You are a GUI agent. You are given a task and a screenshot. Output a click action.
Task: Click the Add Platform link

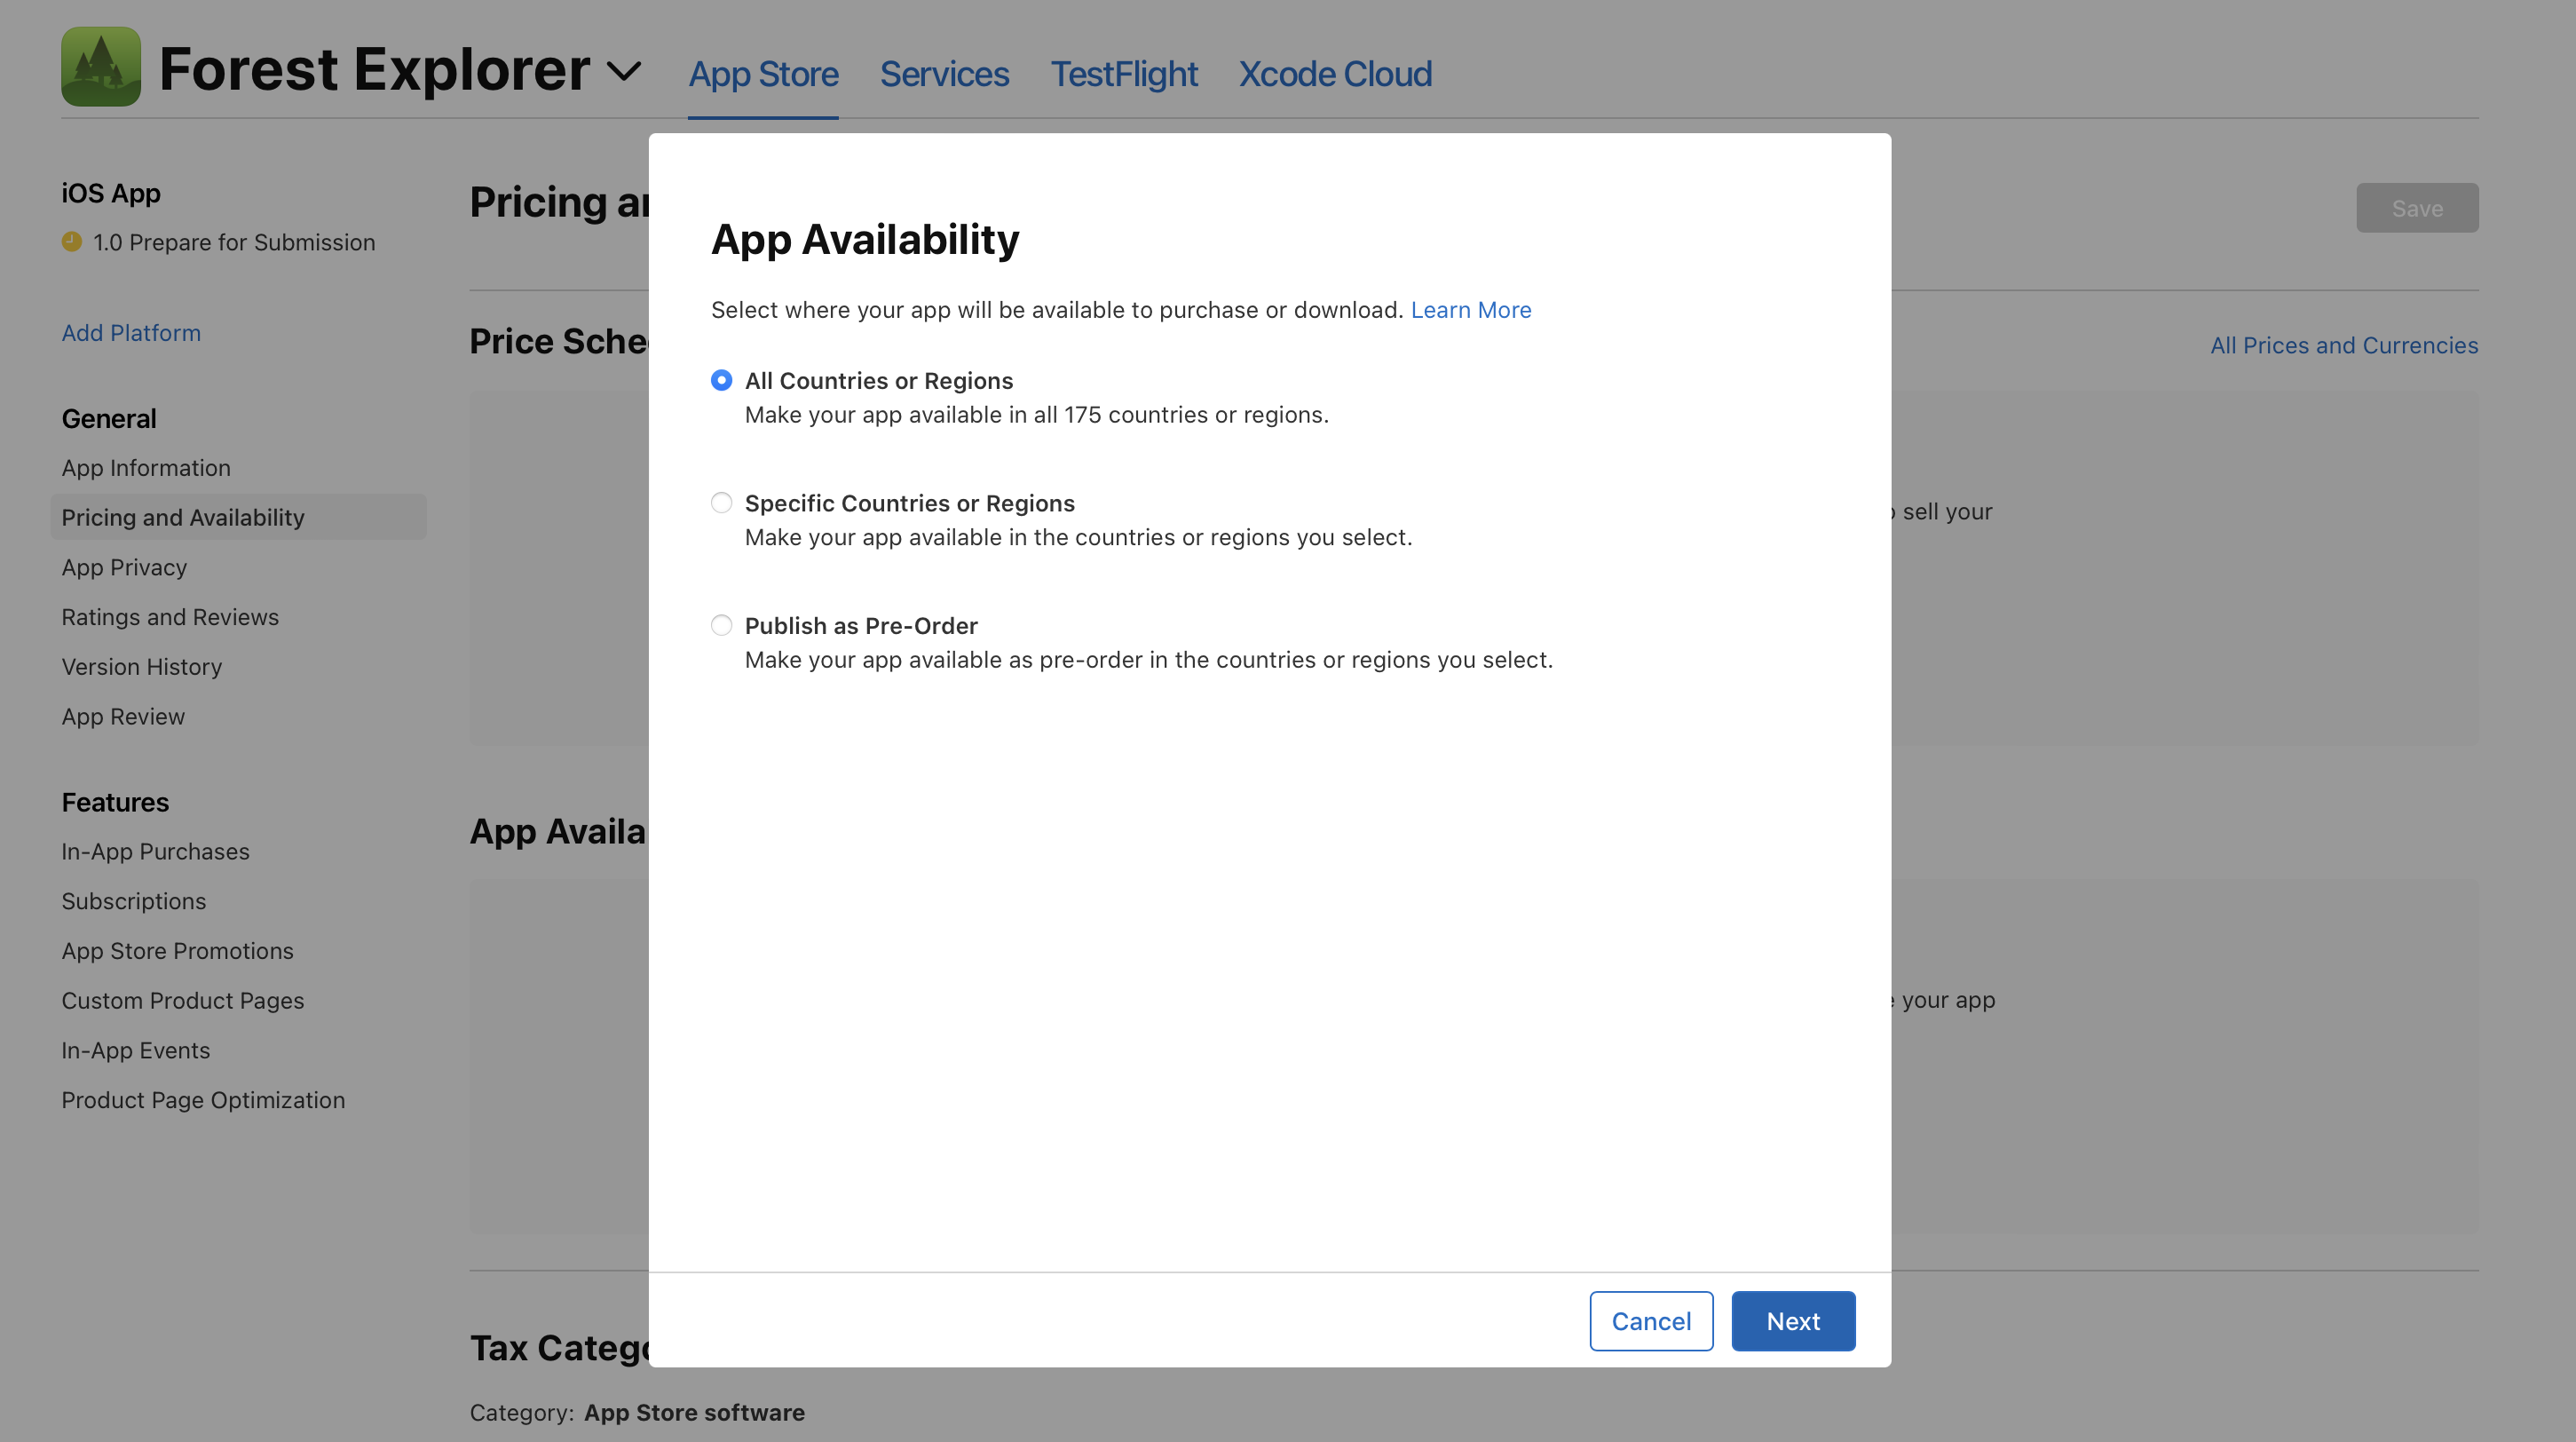[x=131, y=333]
